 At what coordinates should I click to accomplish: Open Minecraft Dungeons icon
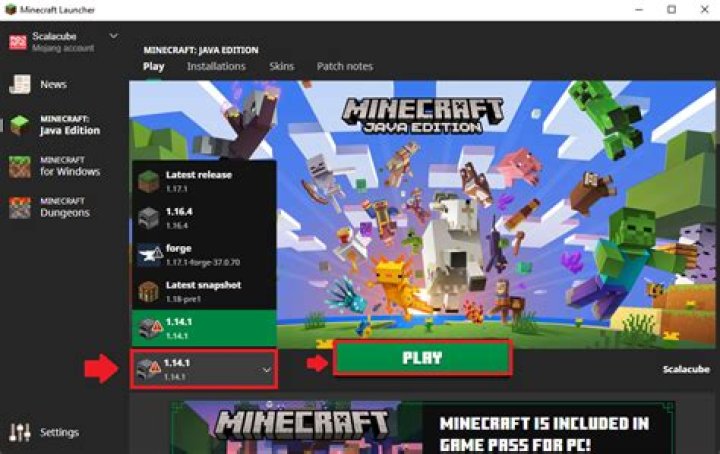(20, 207)
